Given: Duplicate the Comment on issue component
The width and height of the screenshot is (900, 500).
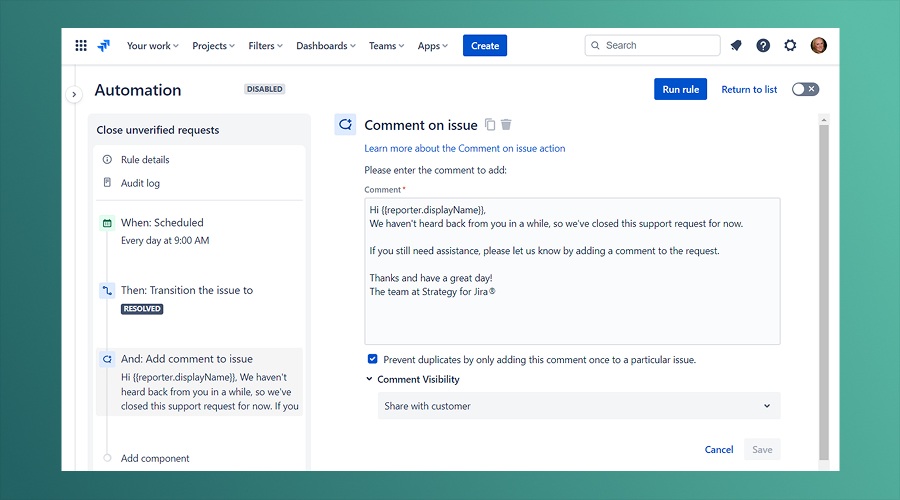Looking at the screenshot, I should pos(490,125).
